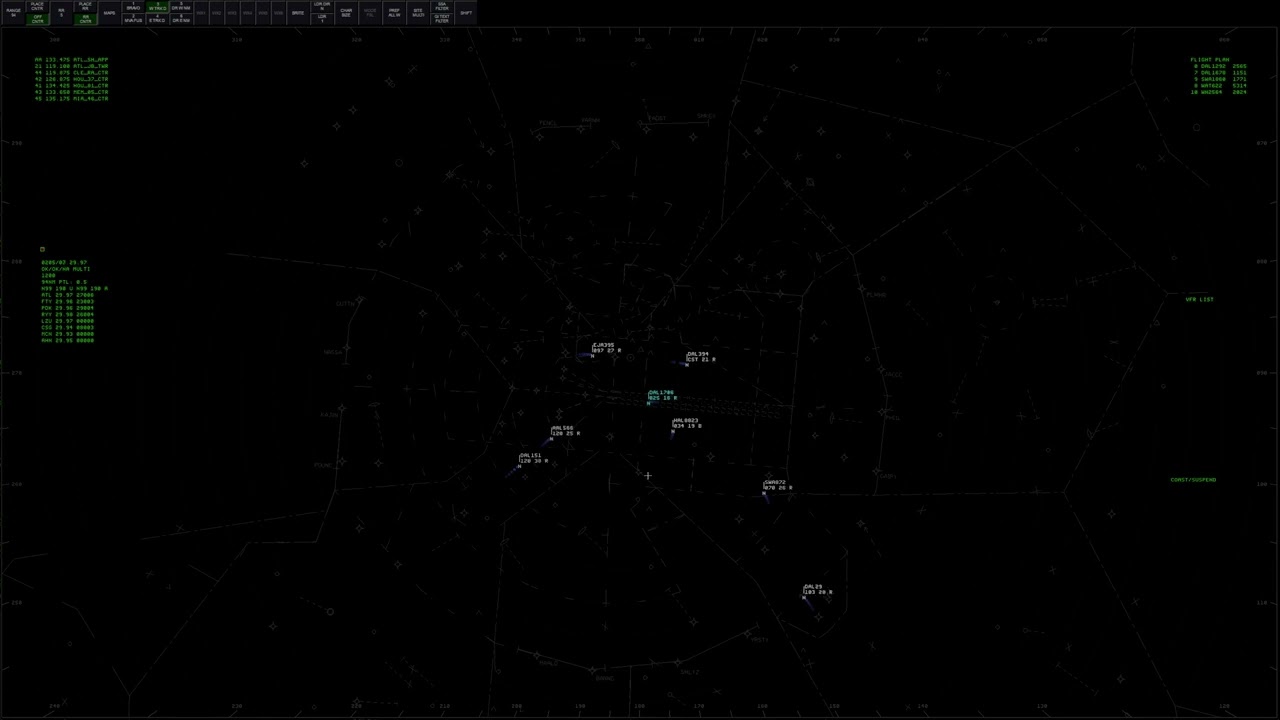Screen dimensions: 1280x720
Task: Toggle map 6 DR E NM
Action: tap(181, 18)
